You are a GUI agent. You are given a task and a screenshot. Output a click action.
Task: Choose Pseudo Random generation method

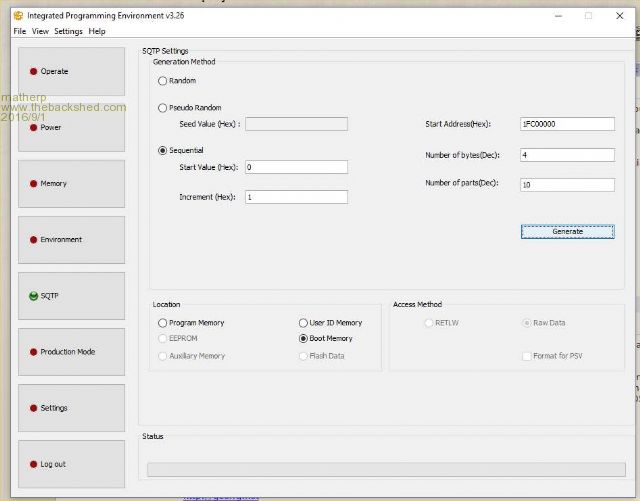163,107
